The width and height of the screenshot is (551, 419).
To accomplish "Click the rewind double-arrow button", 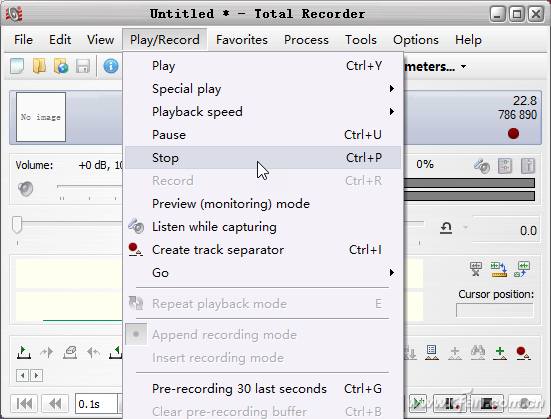I will pos(55,403).
